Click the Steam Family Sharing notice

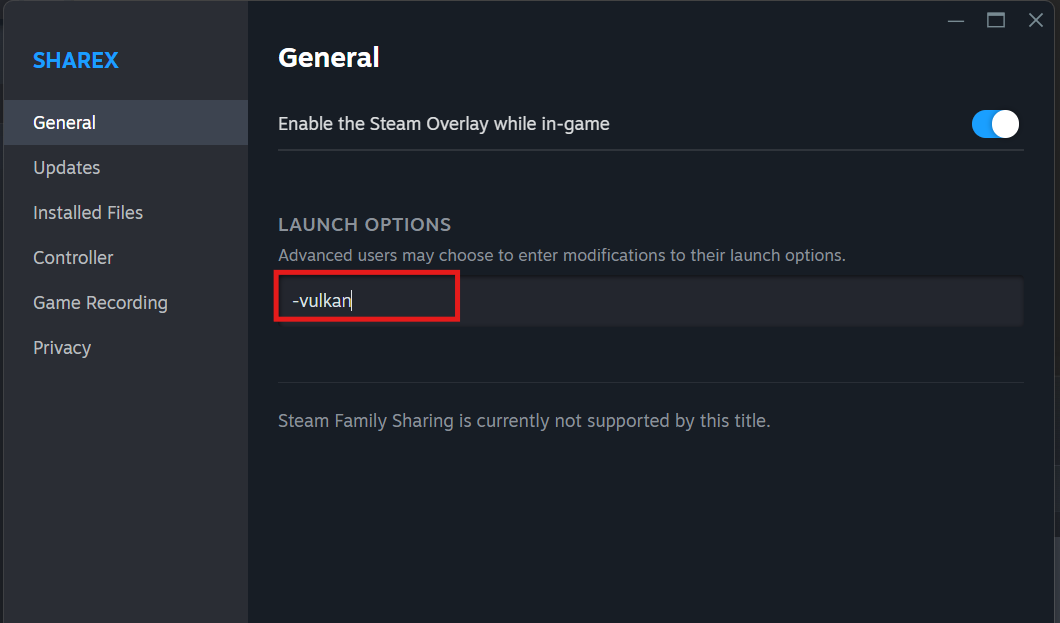[x=524, y=421]
